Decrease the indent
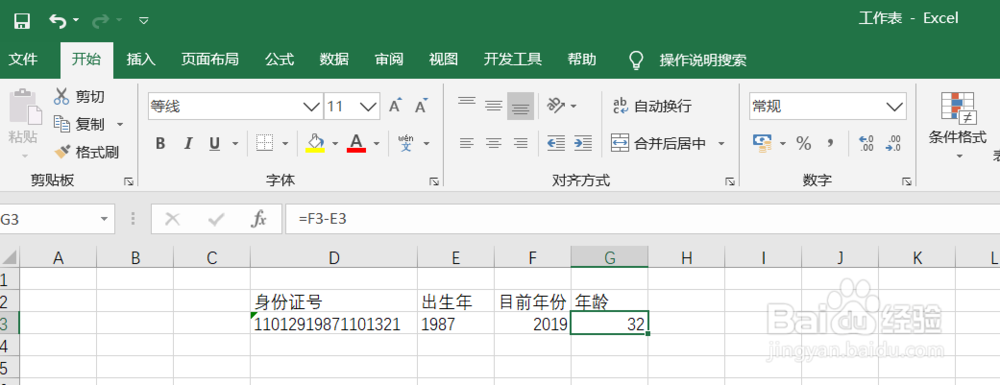The image size is (1000, 385). [x=556, y=143]
